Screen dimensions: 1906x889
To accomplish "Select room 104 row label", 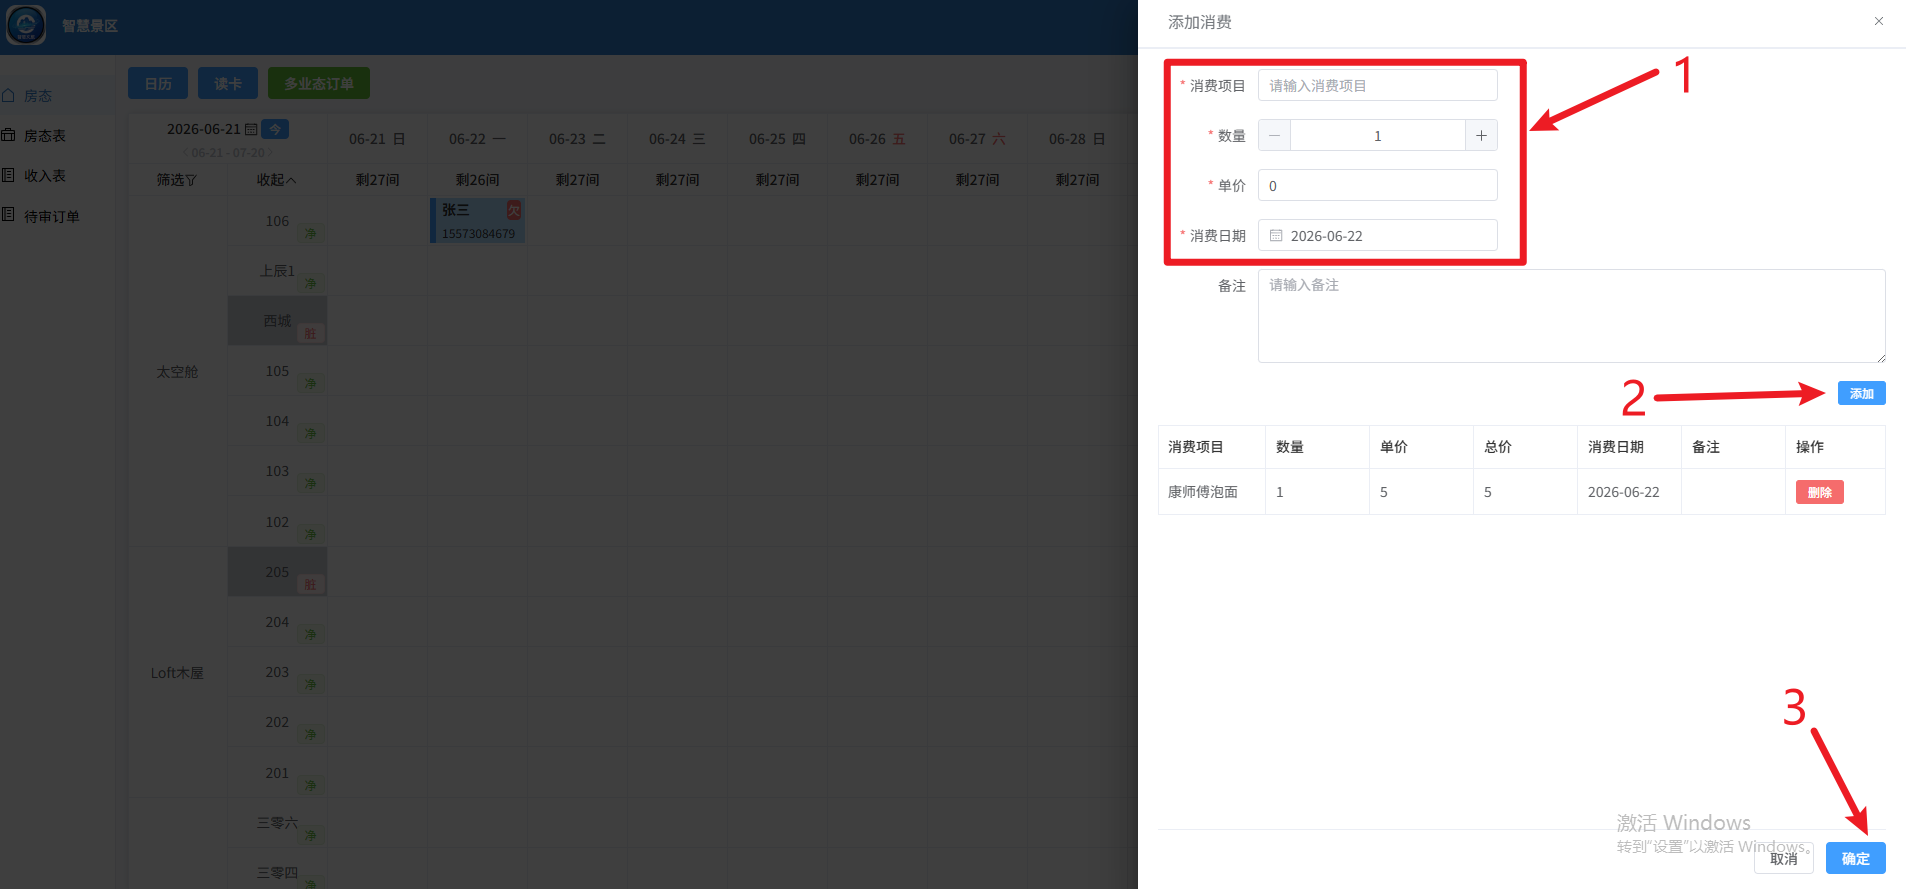I will pos(277,421).
